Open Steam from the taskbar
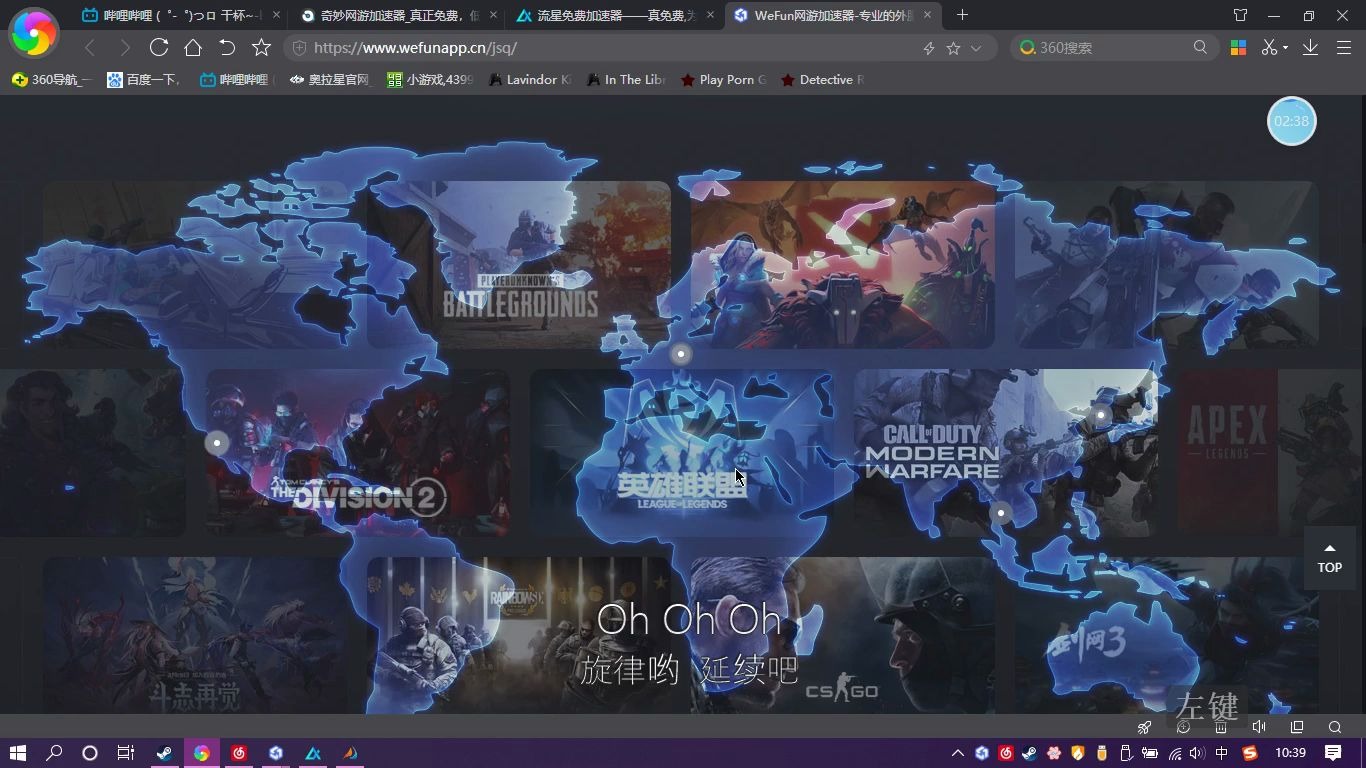 click(163, 753)
